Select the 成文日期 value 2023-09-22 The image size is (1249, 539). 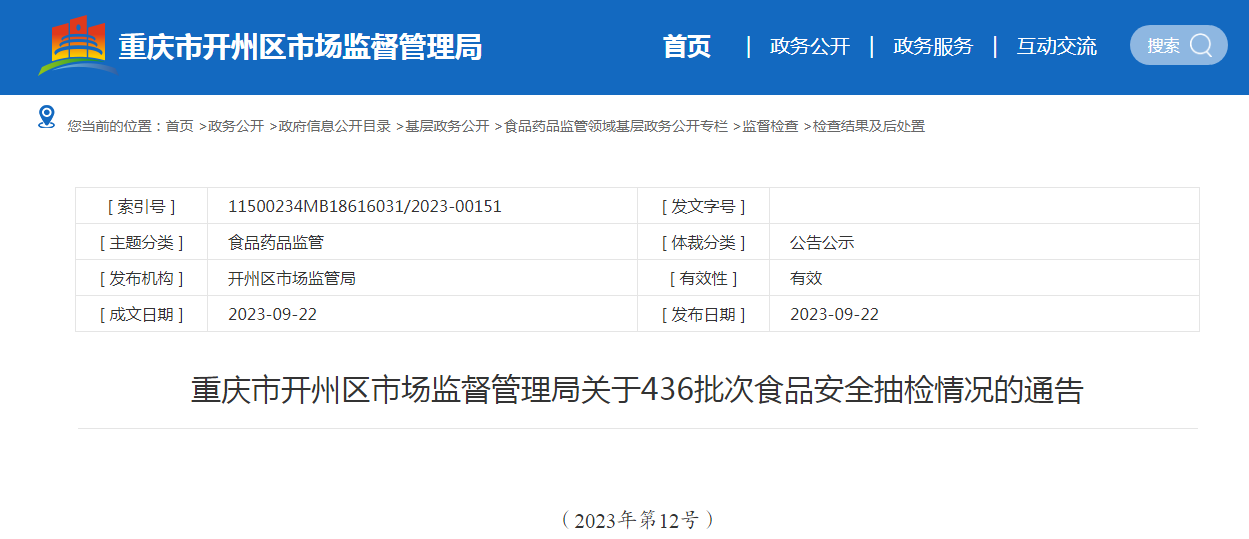point(272,314)
